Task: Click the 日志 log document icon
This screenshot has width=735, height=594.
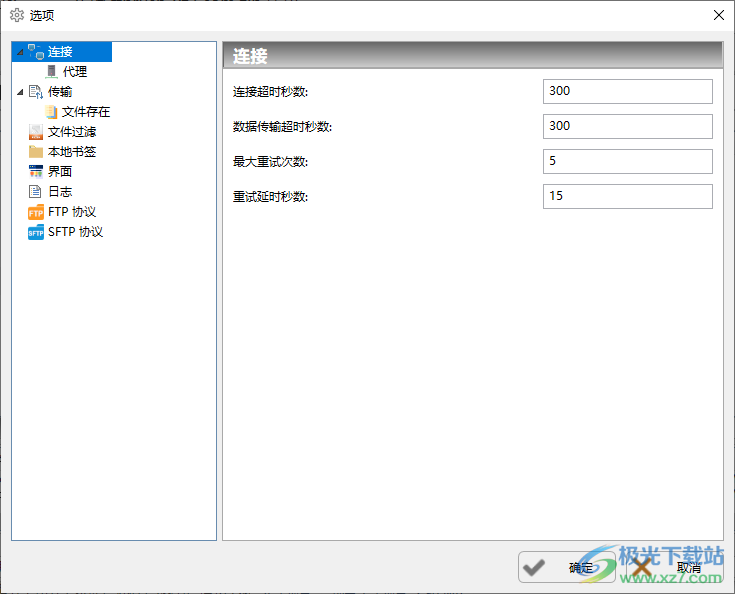Action: [35, 191]
